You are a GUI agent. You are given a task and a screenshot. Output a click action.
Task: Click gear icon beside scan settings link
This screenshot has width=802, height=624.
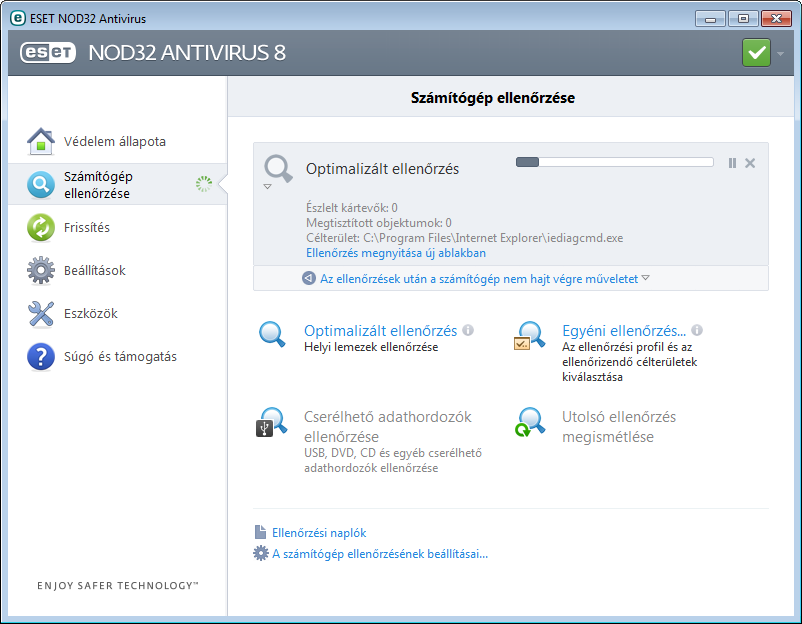click(261, 553)
